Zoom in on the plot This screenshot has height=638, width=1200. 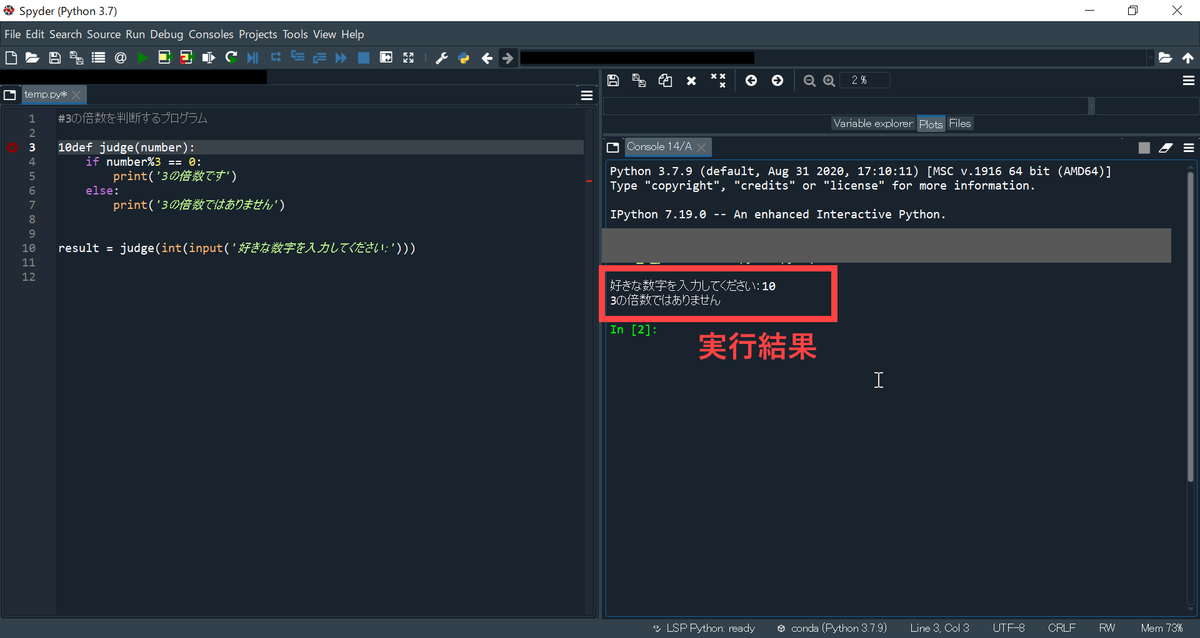coord(829,81)
